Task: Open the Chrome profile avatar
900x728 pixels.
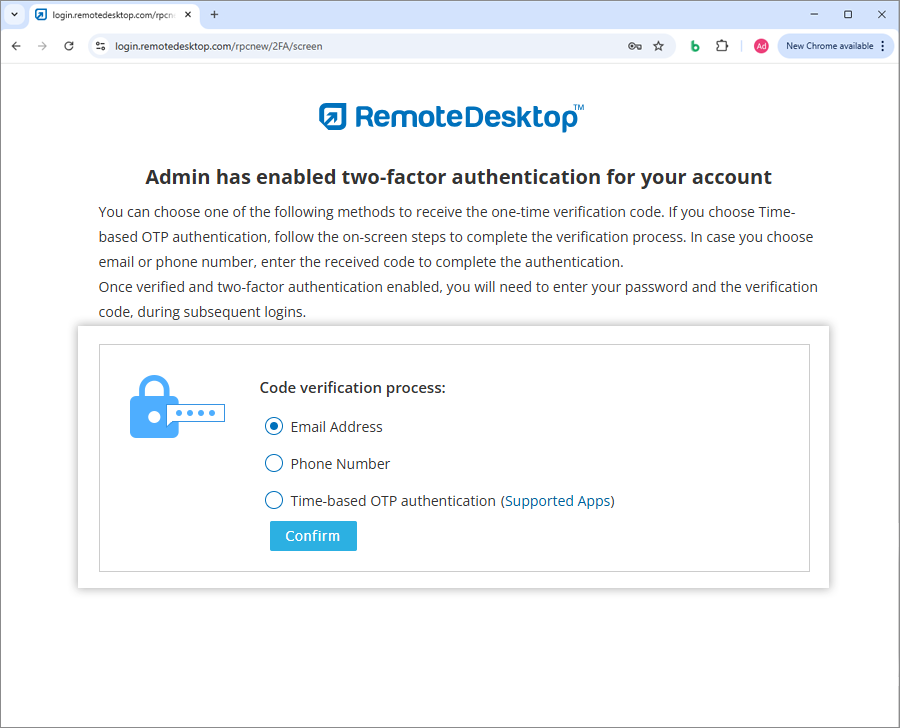Action: [761, 46]
